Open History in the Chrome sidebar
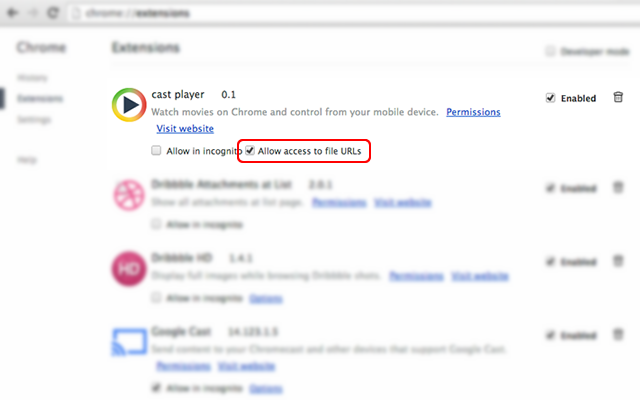Image resolution: width=640 pixels, height=400 pixels. click(32, 78)
